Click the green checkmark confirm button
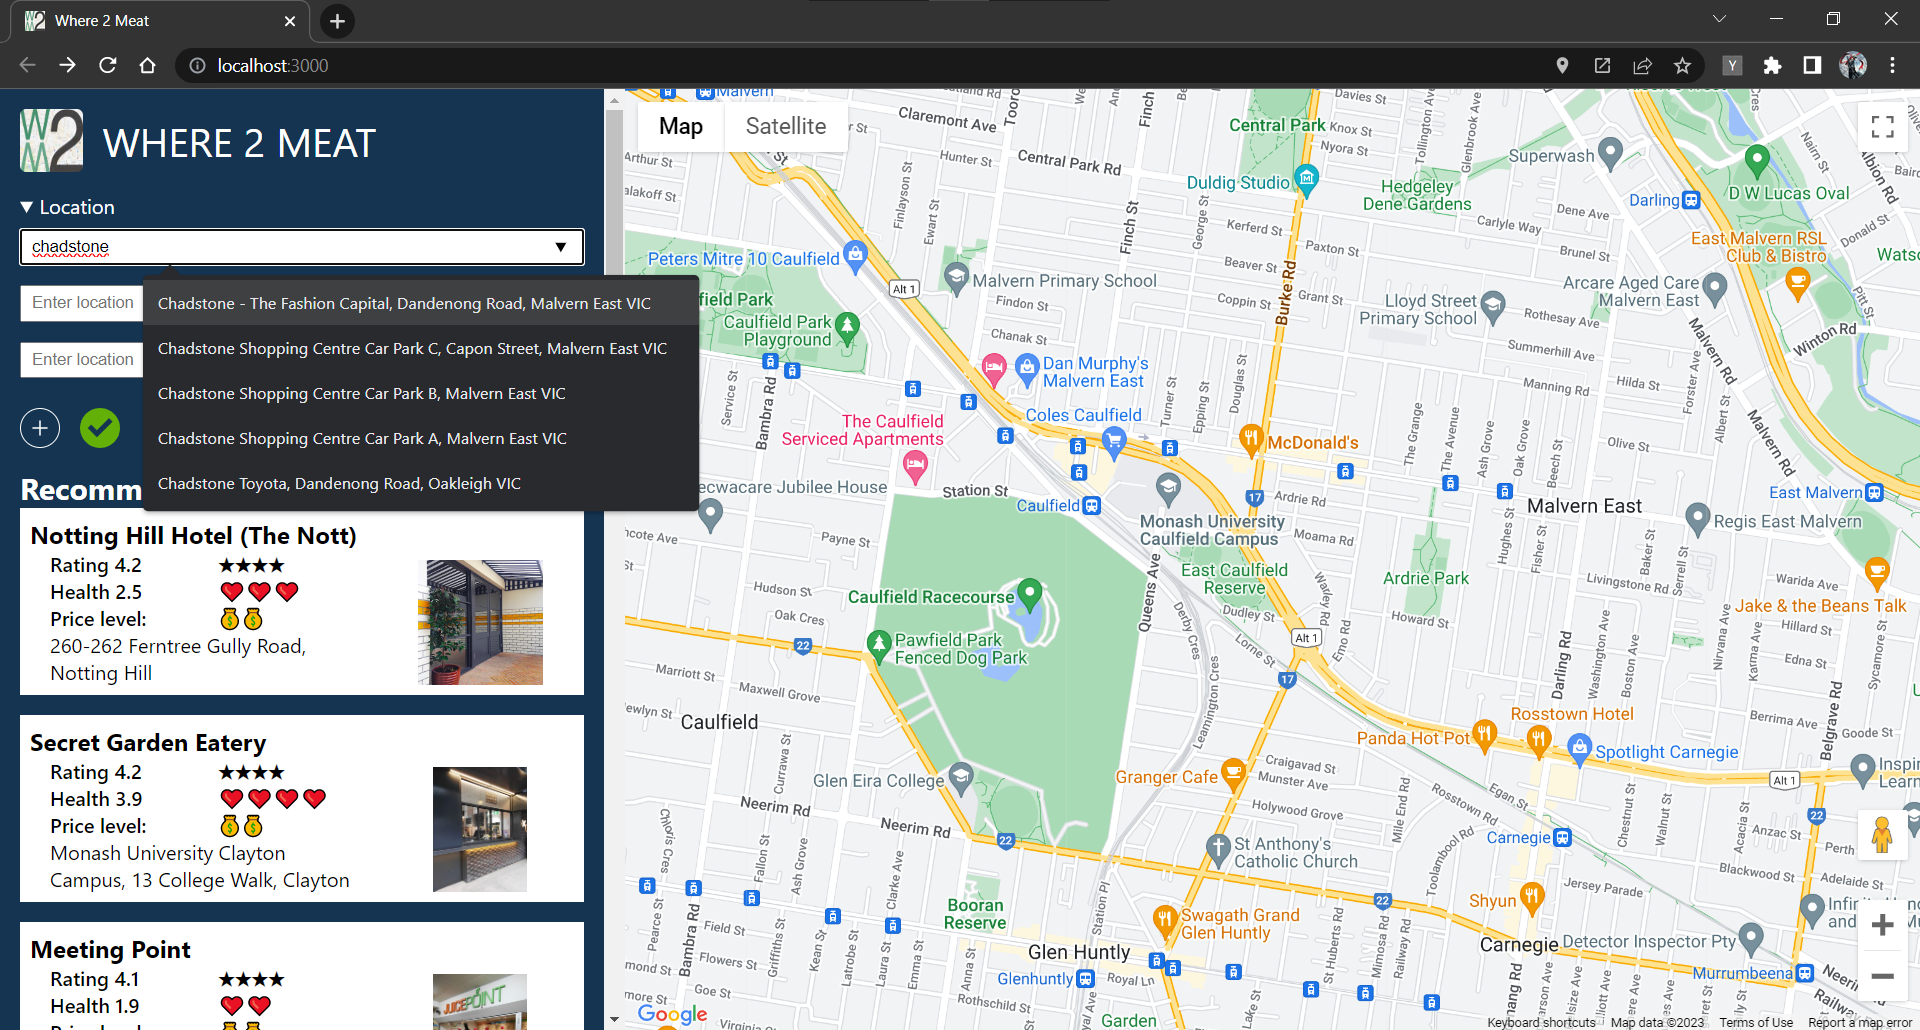 point(100,429)
